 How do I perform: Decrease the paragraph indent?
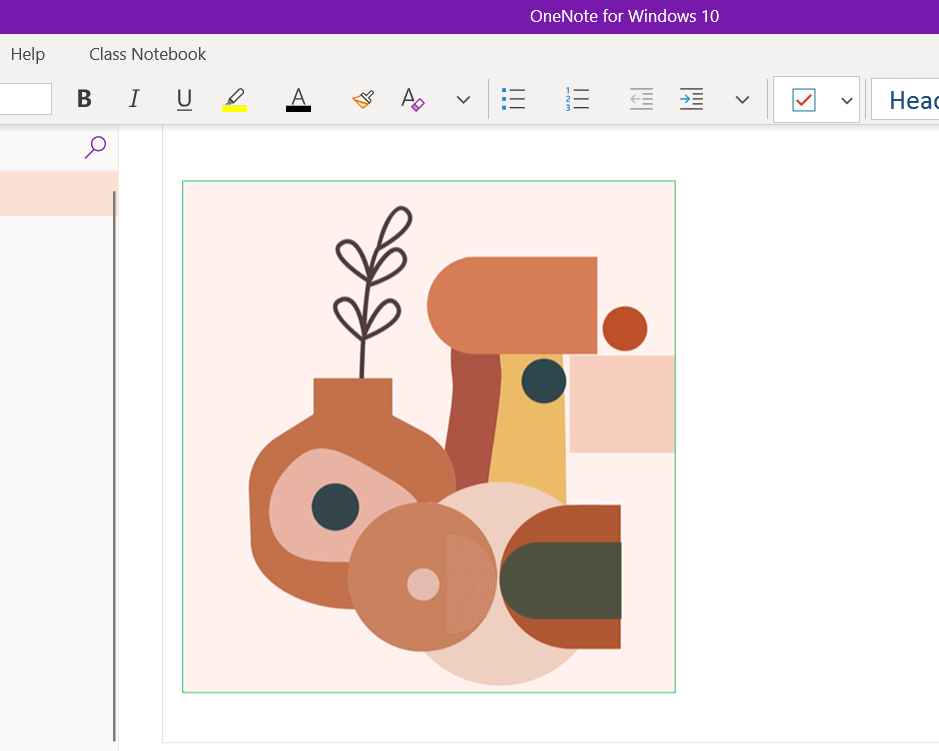pos(641,99)
